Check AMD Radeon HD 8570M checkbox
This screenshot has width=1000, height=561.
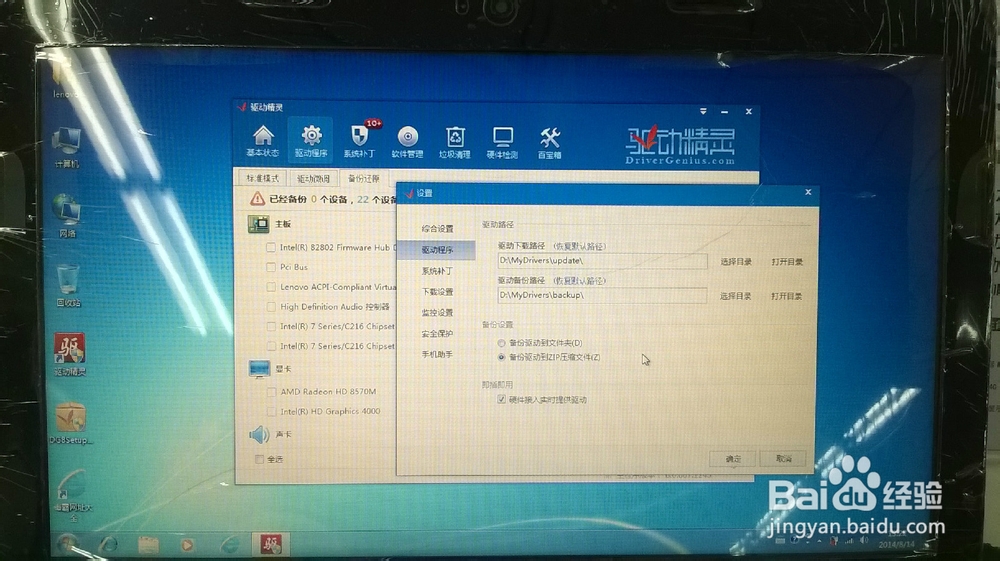pos(271,391)
